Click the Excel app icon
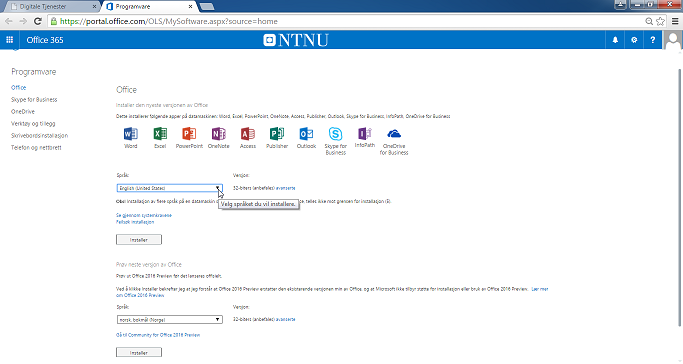 [160, 134]
